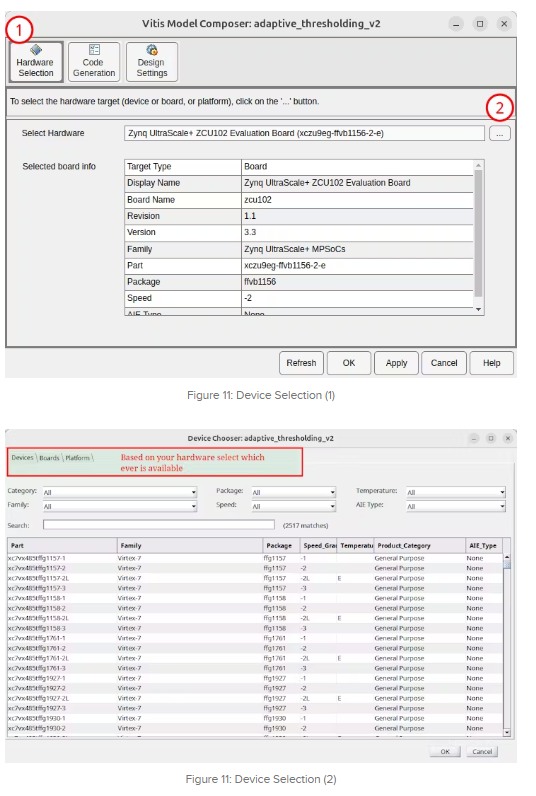Click Cancel in the Vitis Model Composer window
Screen dimensions: 536x796
pos(444,363)
